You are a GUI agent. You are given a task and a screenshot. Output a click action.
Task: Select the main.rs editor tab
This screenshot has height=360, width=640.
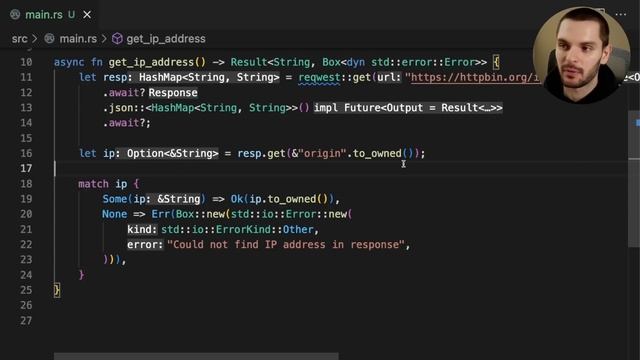pos(49,15)
